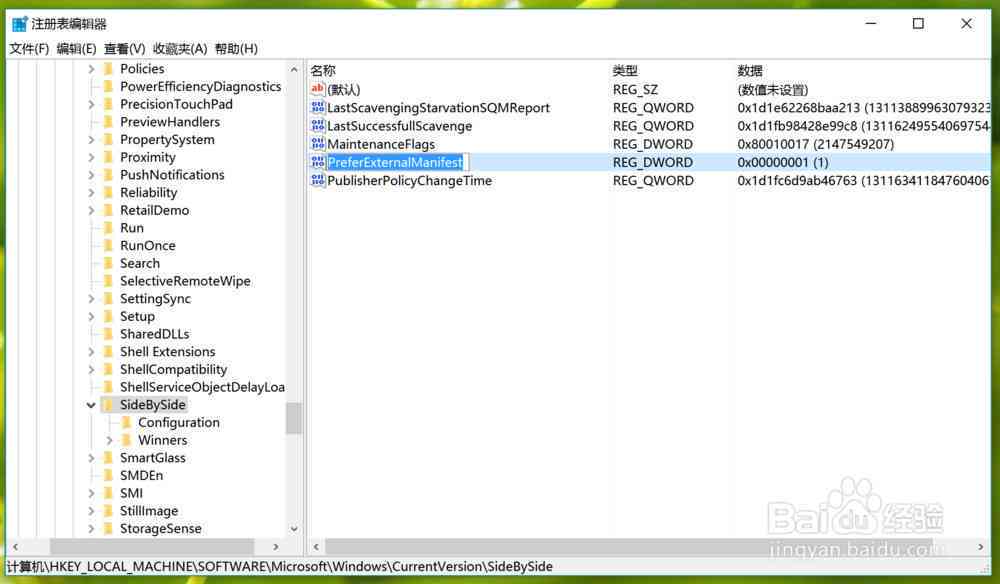The width and height of the screenshot is (1000, 584).
Task: Open the 帮助(H) menu
Action: pos(236,48)
